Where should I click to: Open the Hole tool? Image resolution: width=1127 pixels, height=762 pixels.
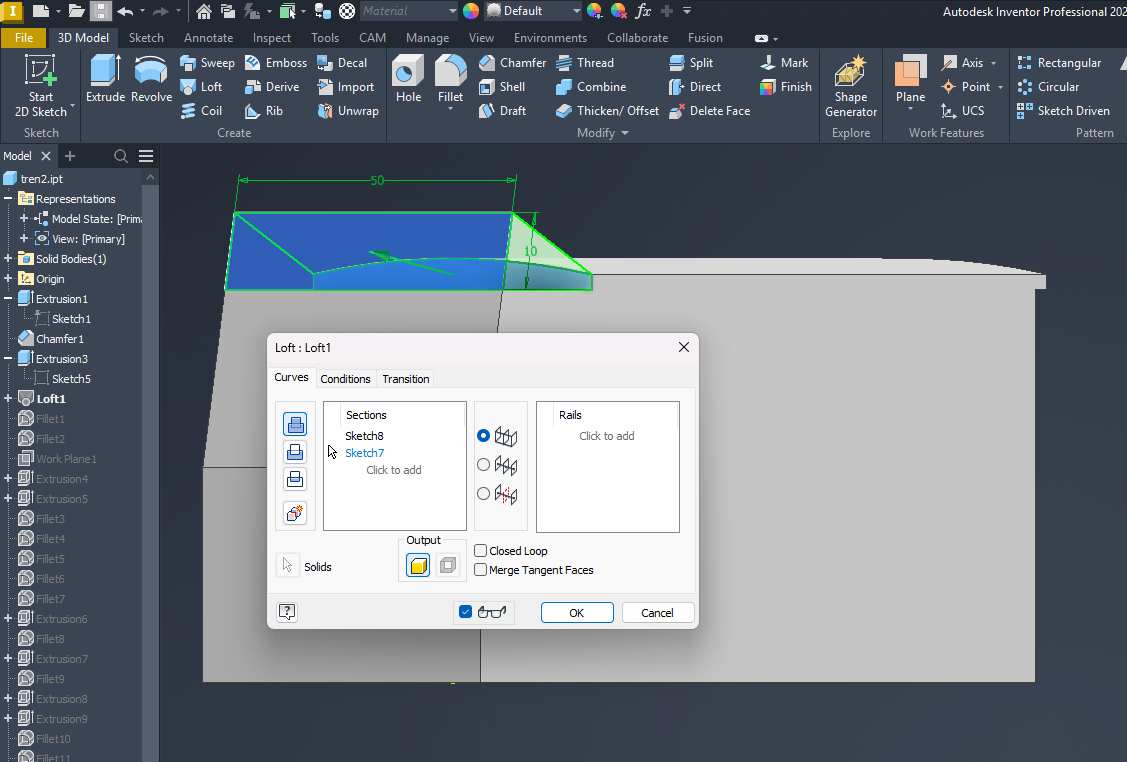coord(407,75)
